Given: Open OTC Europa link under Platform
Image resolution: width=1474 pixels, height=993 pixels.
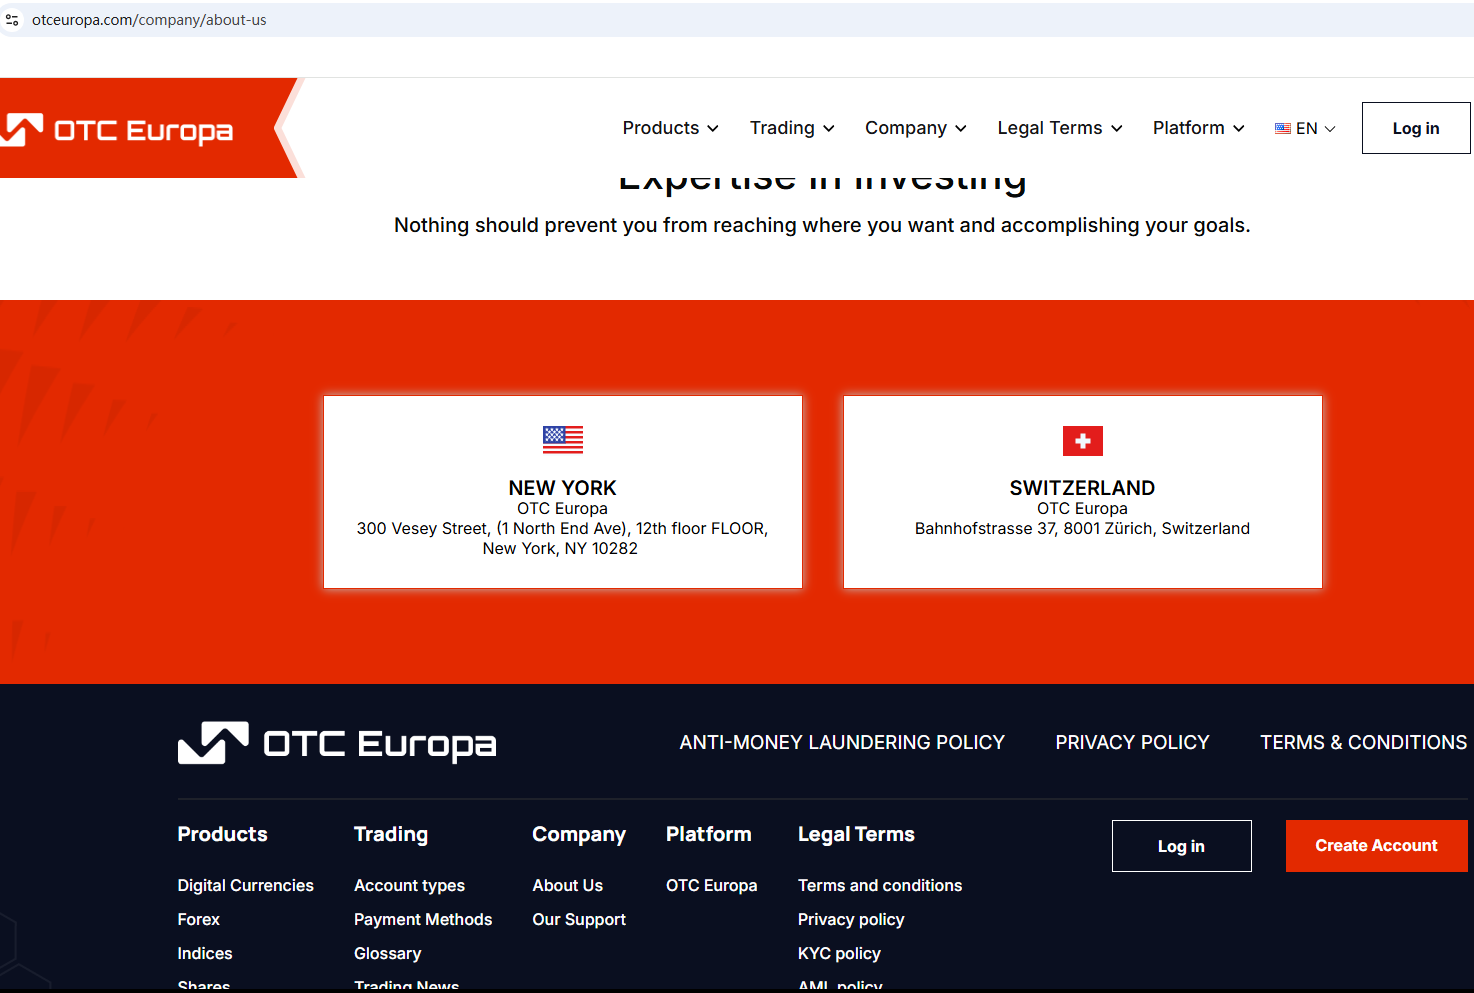Looking at the screenshot, I should click(x=711, y=886).
